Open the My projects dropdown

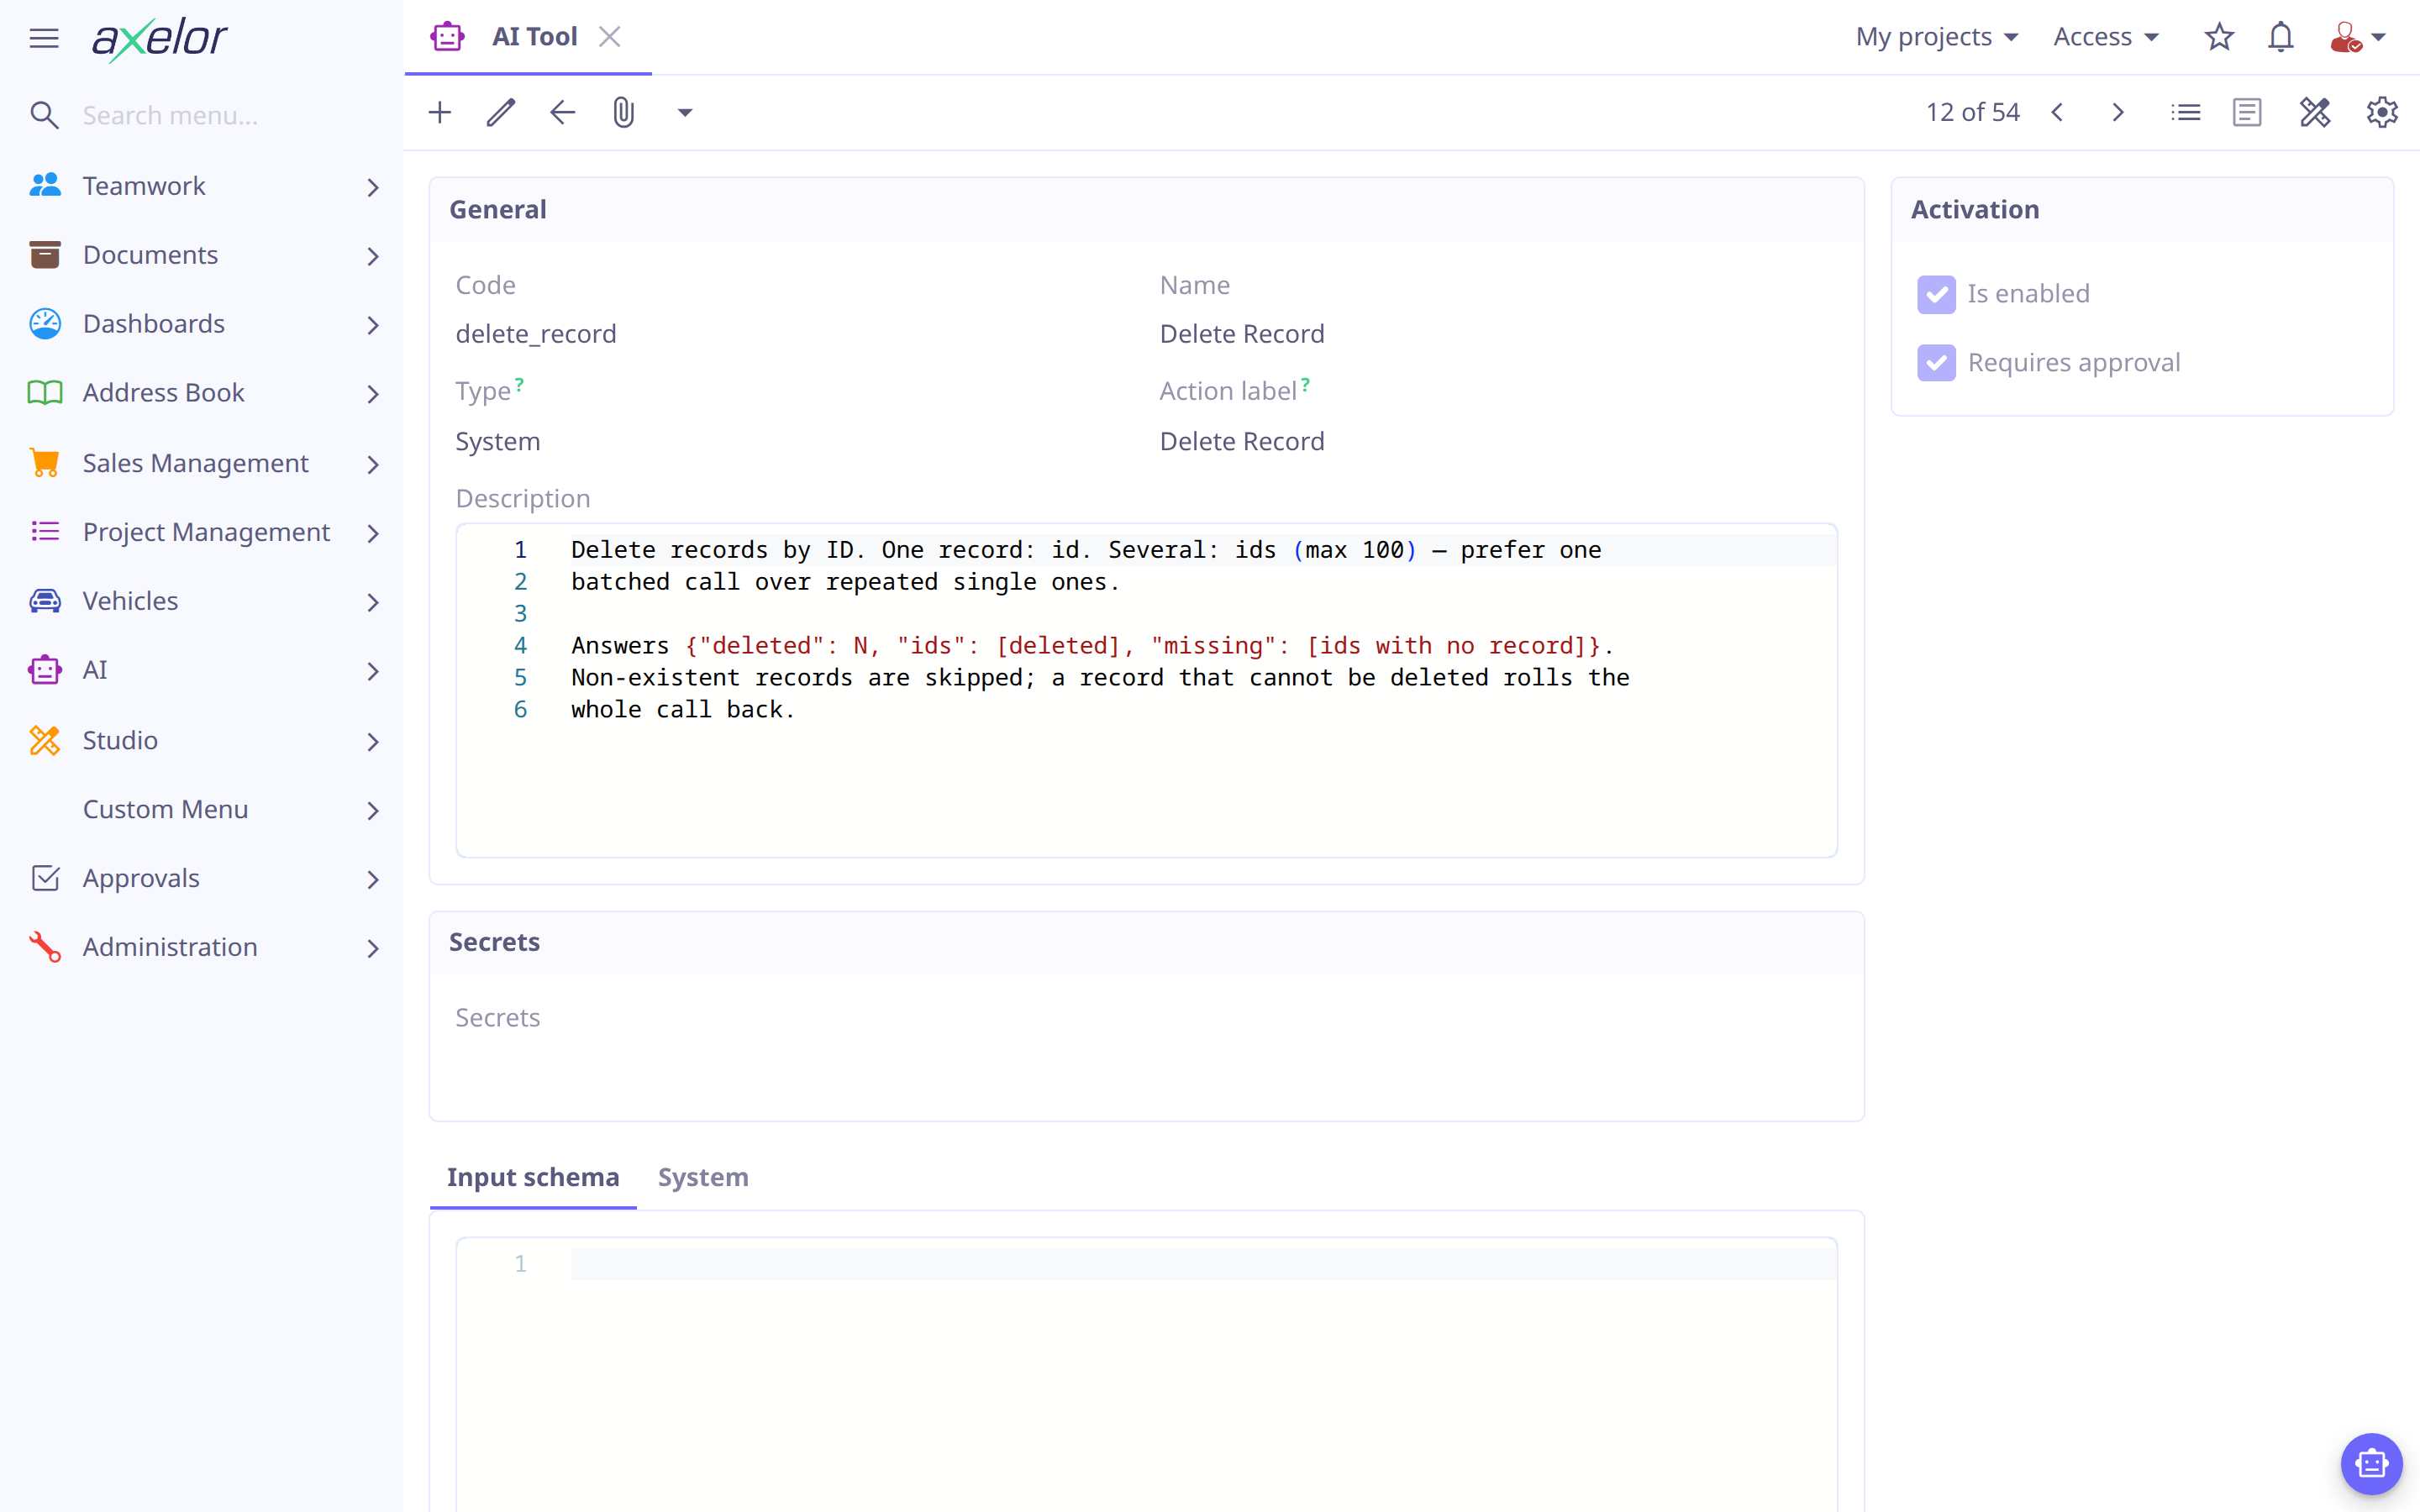tap(1937, 37)
